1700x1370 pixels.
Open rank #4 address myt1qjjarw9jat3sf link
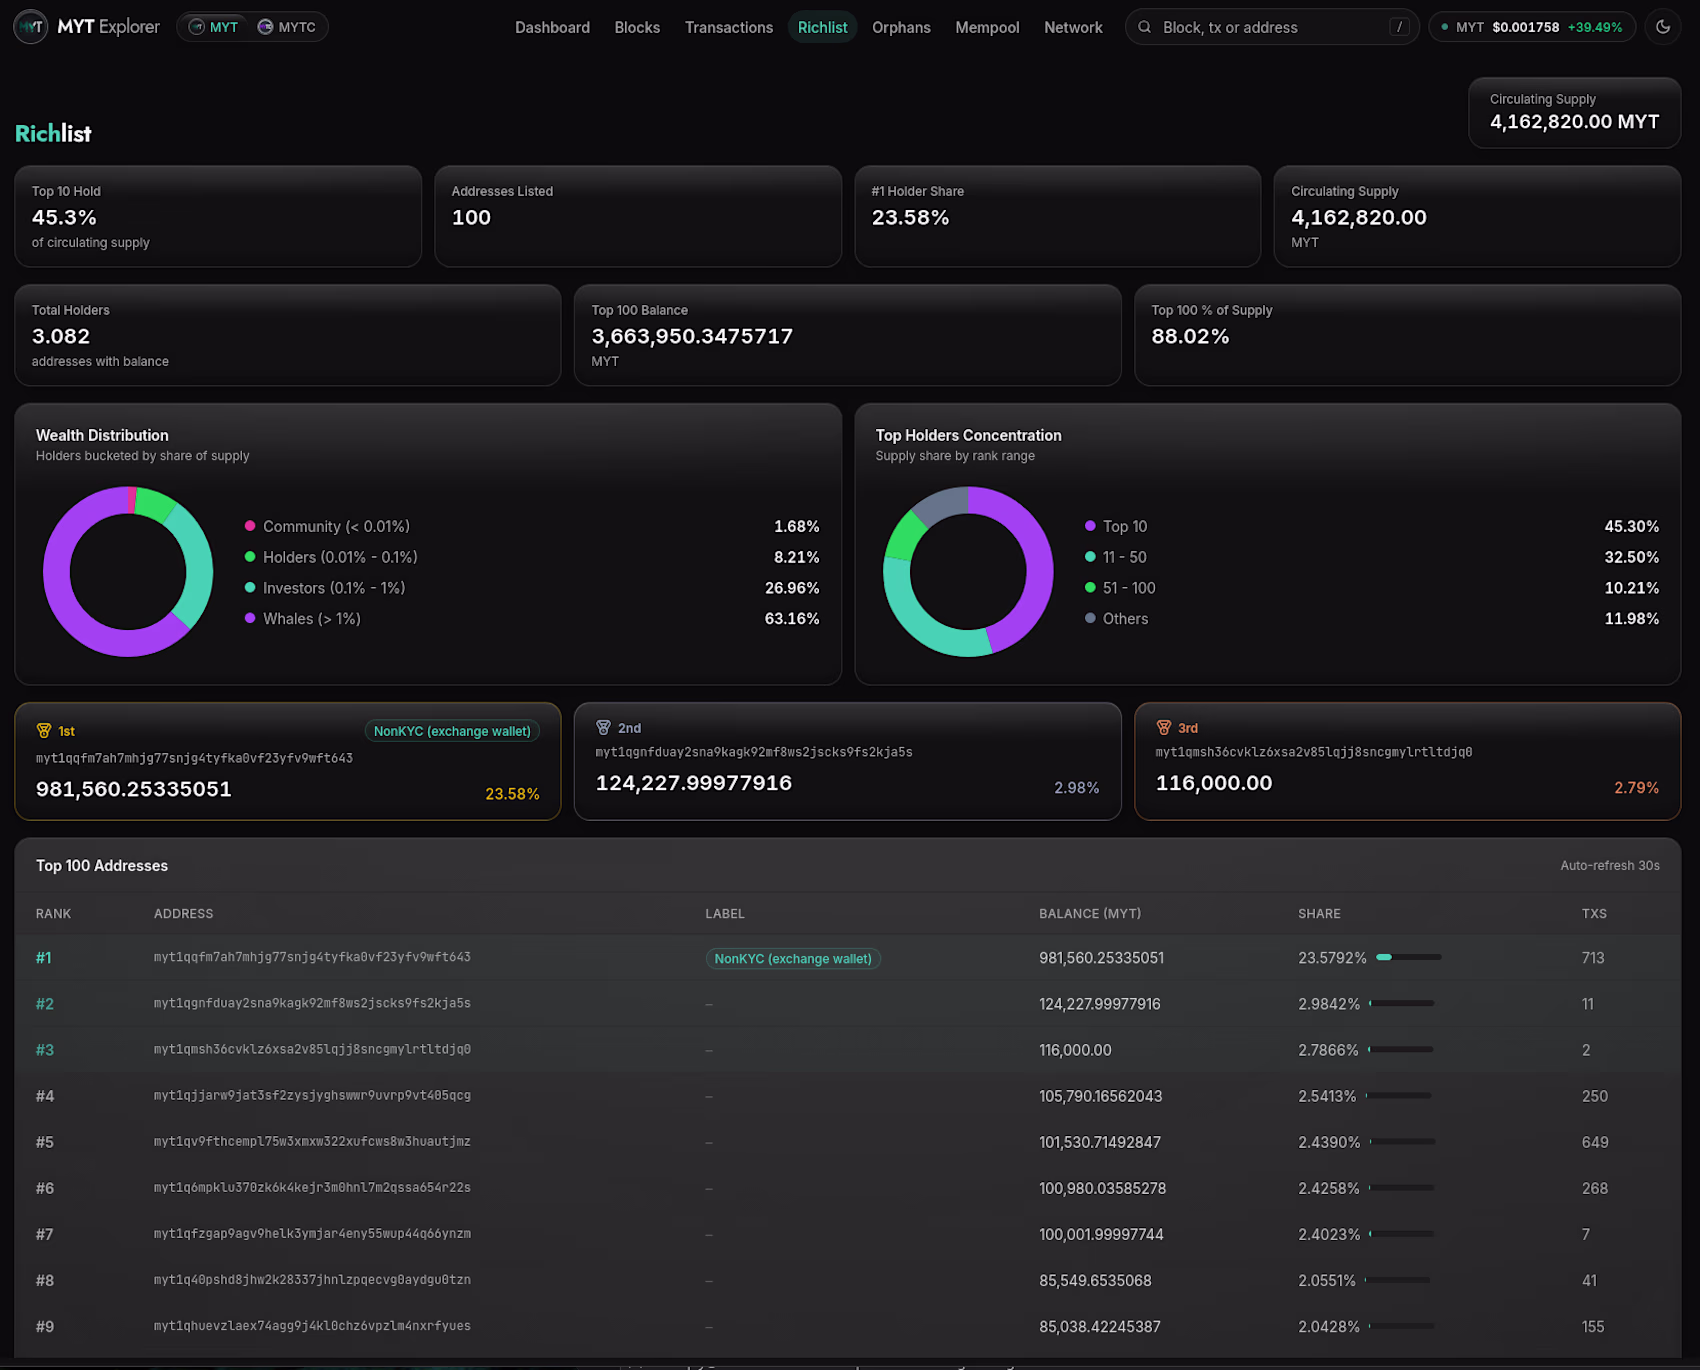[312, 1096]
